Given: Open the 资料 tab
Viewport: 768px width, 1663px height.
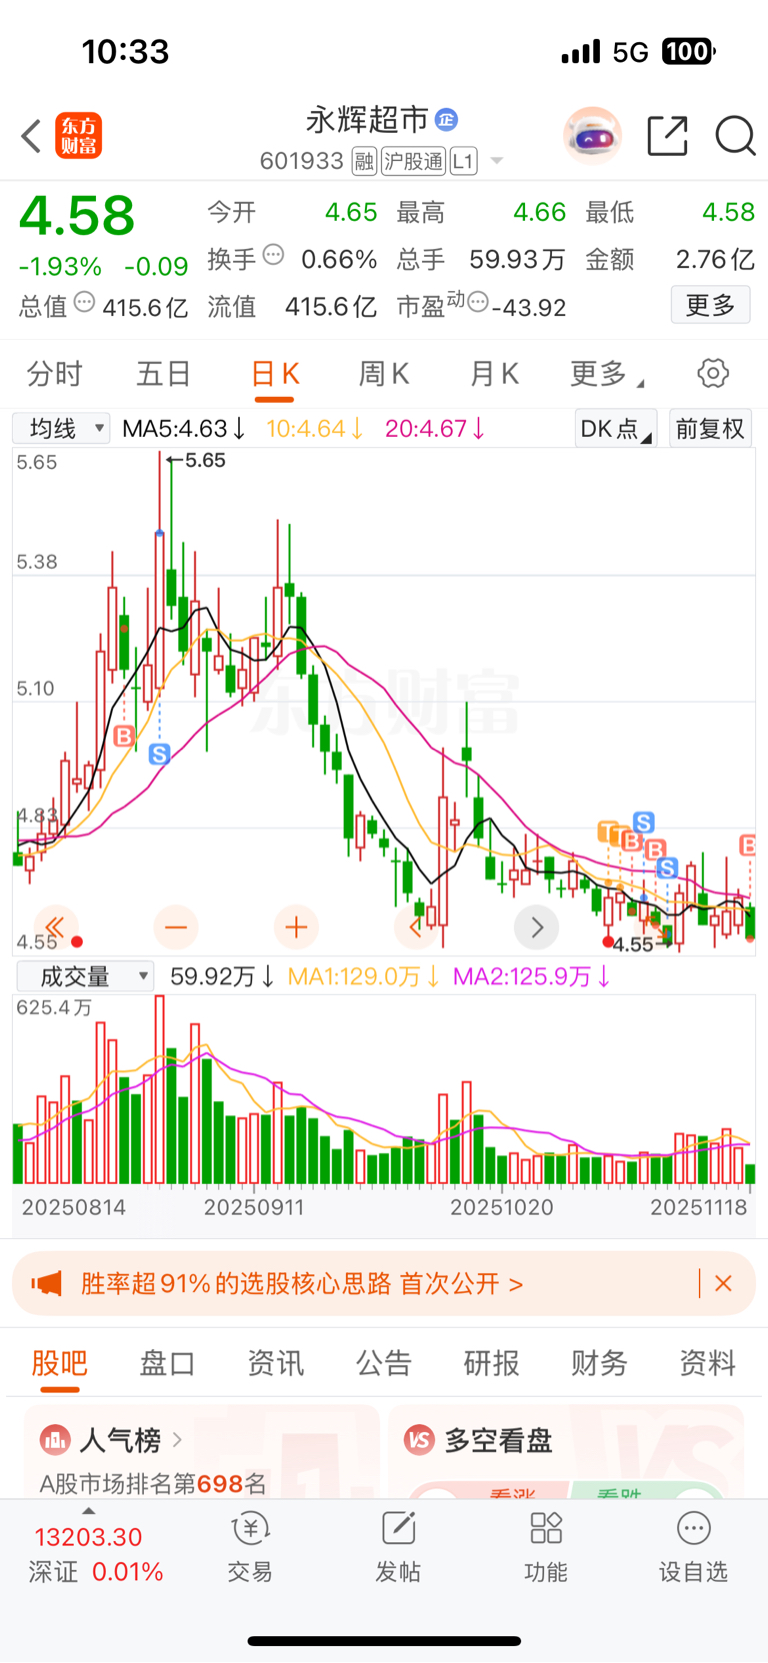Looking at the screenshot, I should [707, 1363].
